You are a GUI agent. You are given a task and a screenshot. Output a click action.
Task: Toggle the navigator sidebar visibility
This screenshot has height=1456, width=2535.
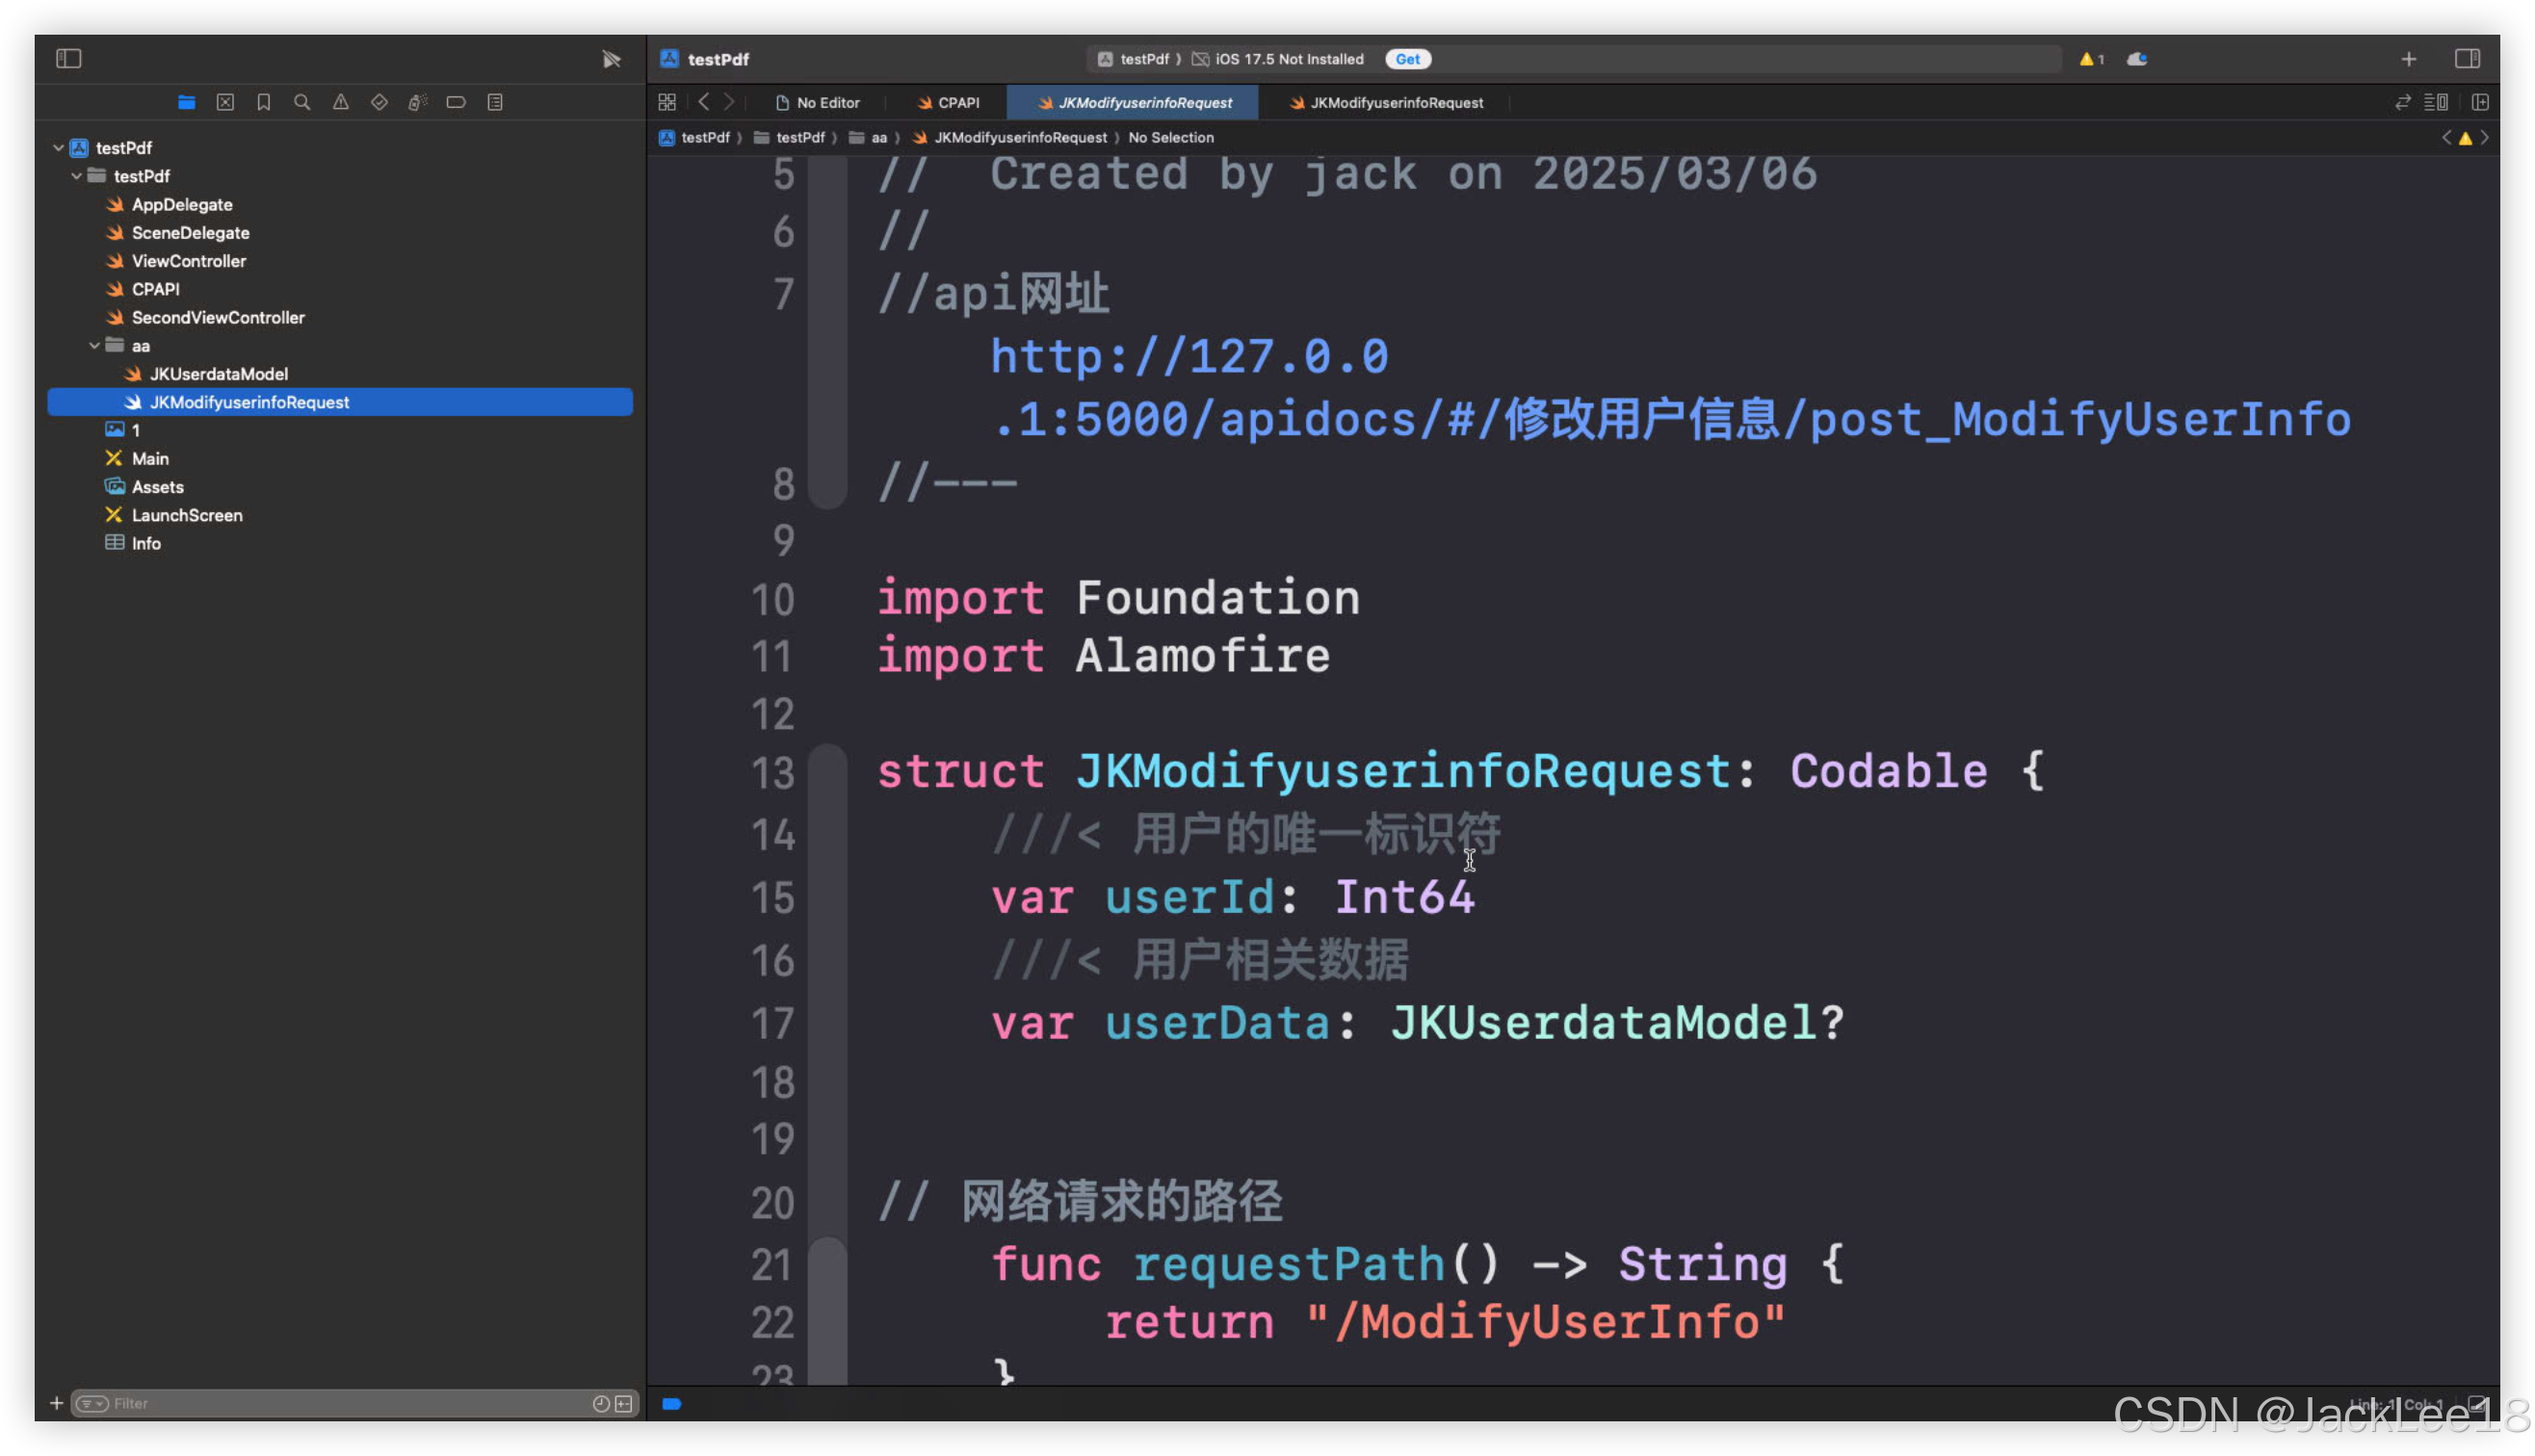point(68,59)
